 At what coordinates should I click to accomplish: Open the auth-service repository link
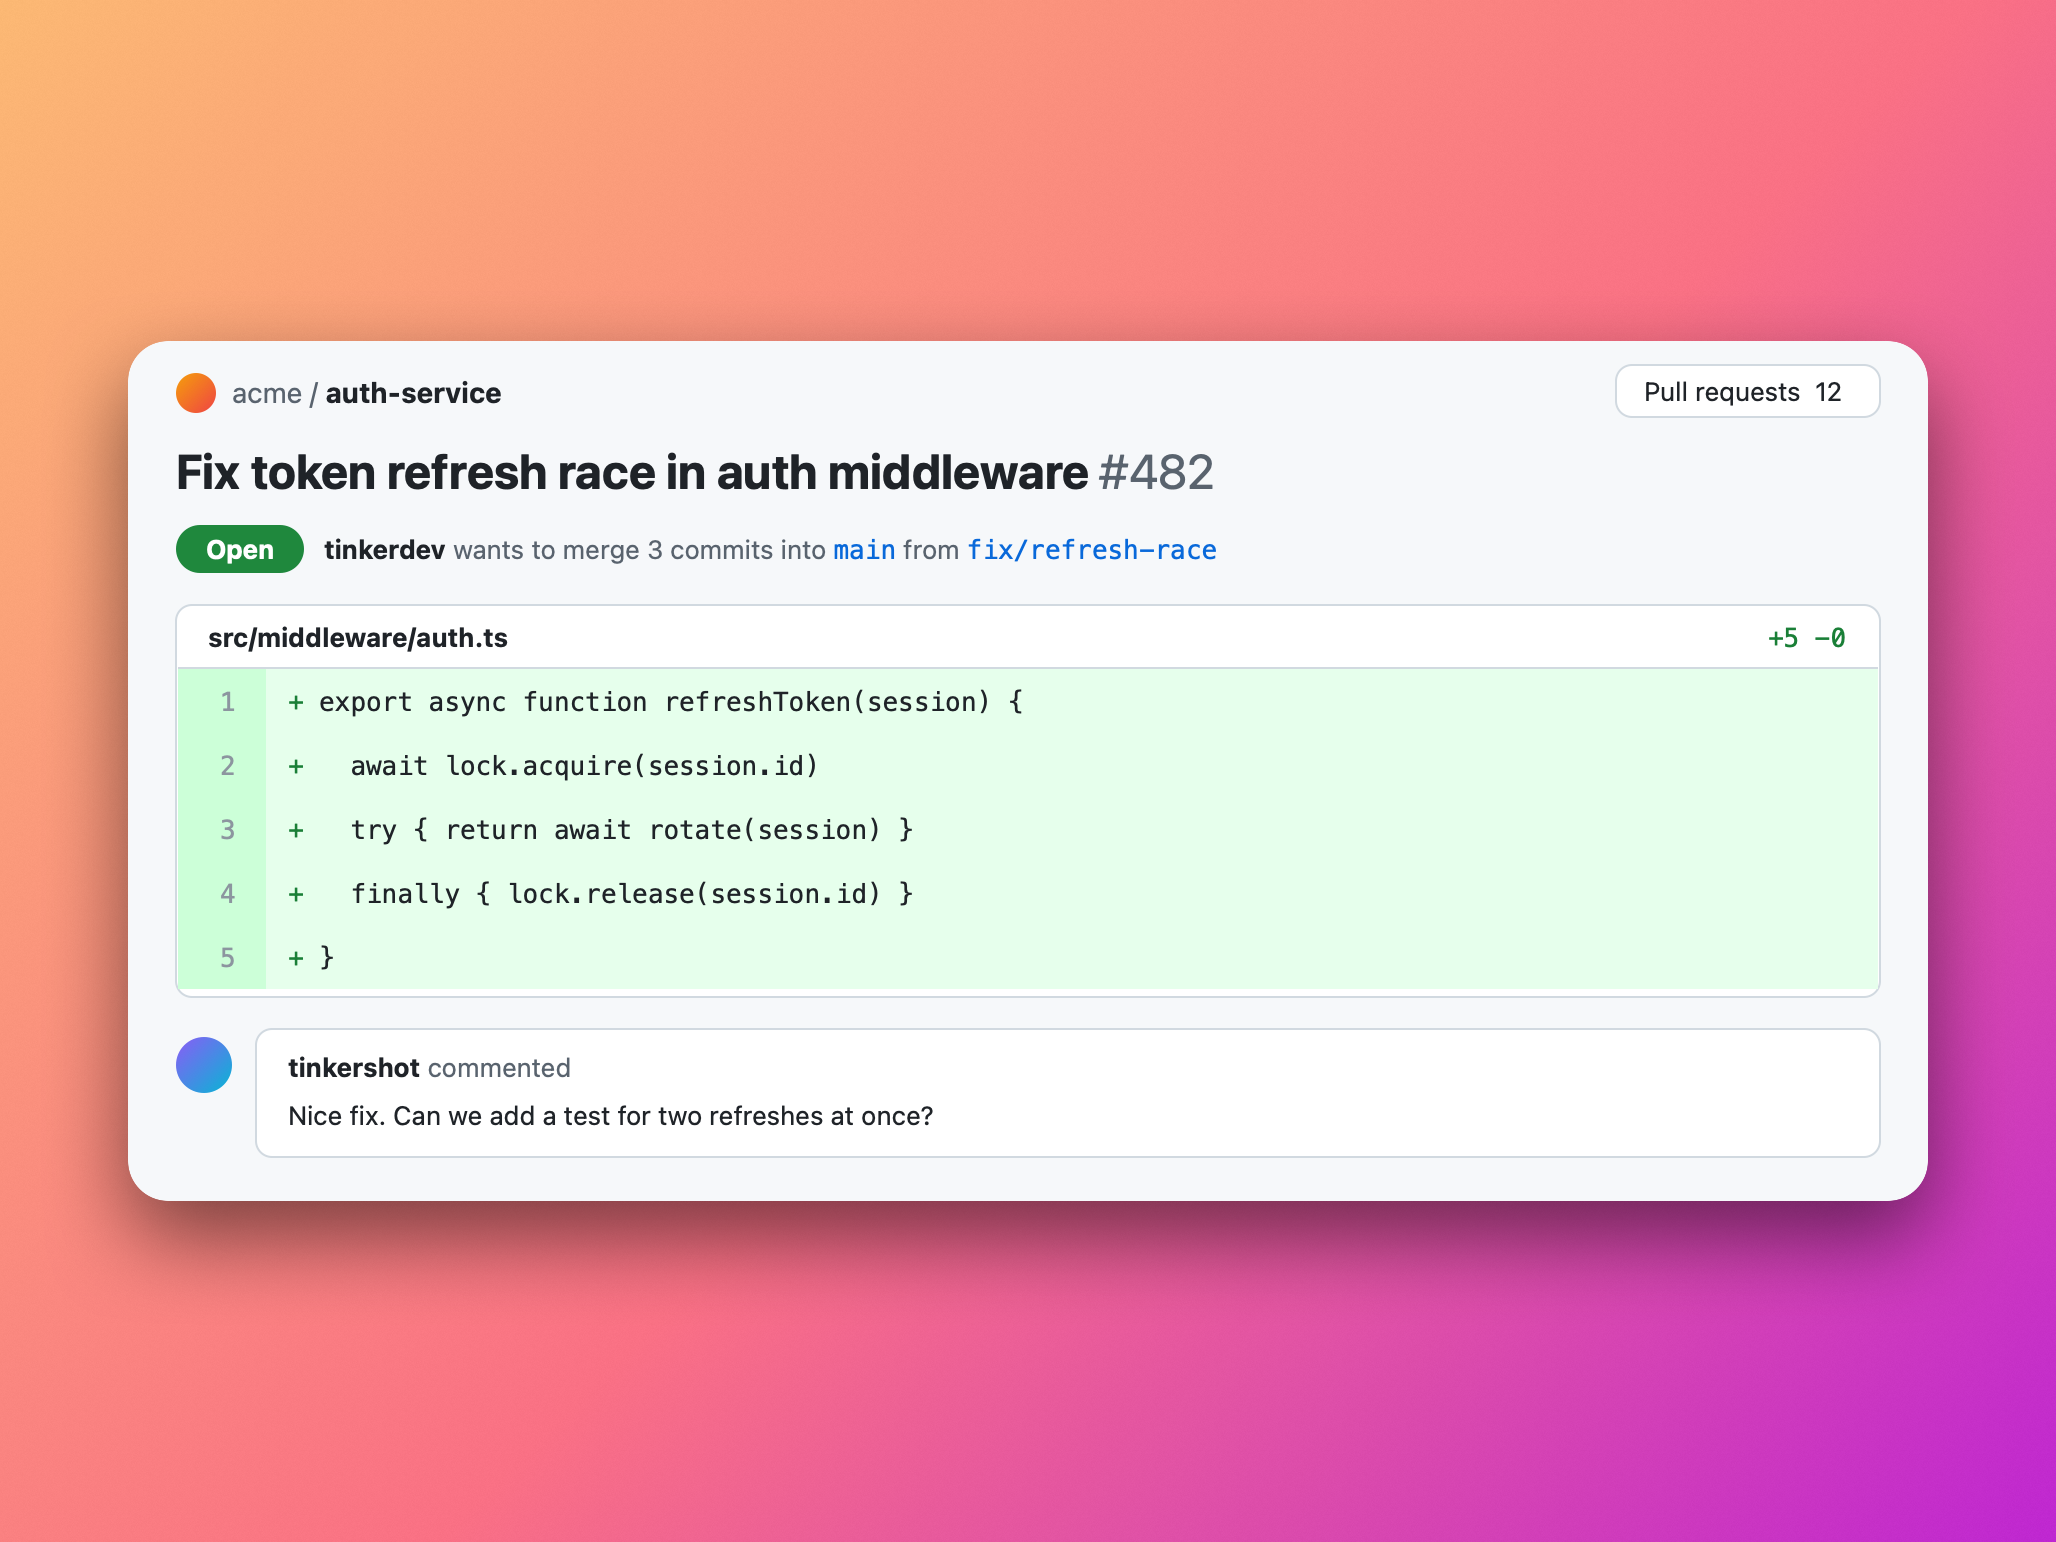[413, 393]
